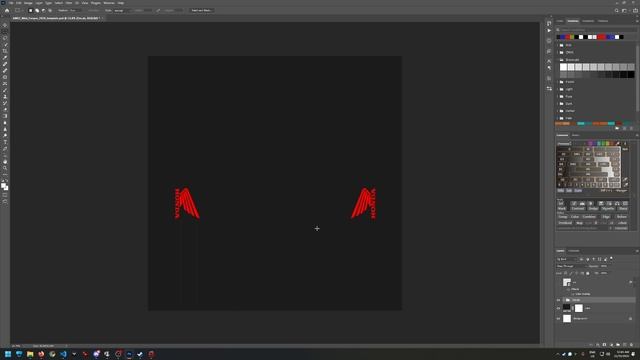Screen dimensions: 640x360
Task: Toggle layer filtering on or off
Action: pos(611,259)
